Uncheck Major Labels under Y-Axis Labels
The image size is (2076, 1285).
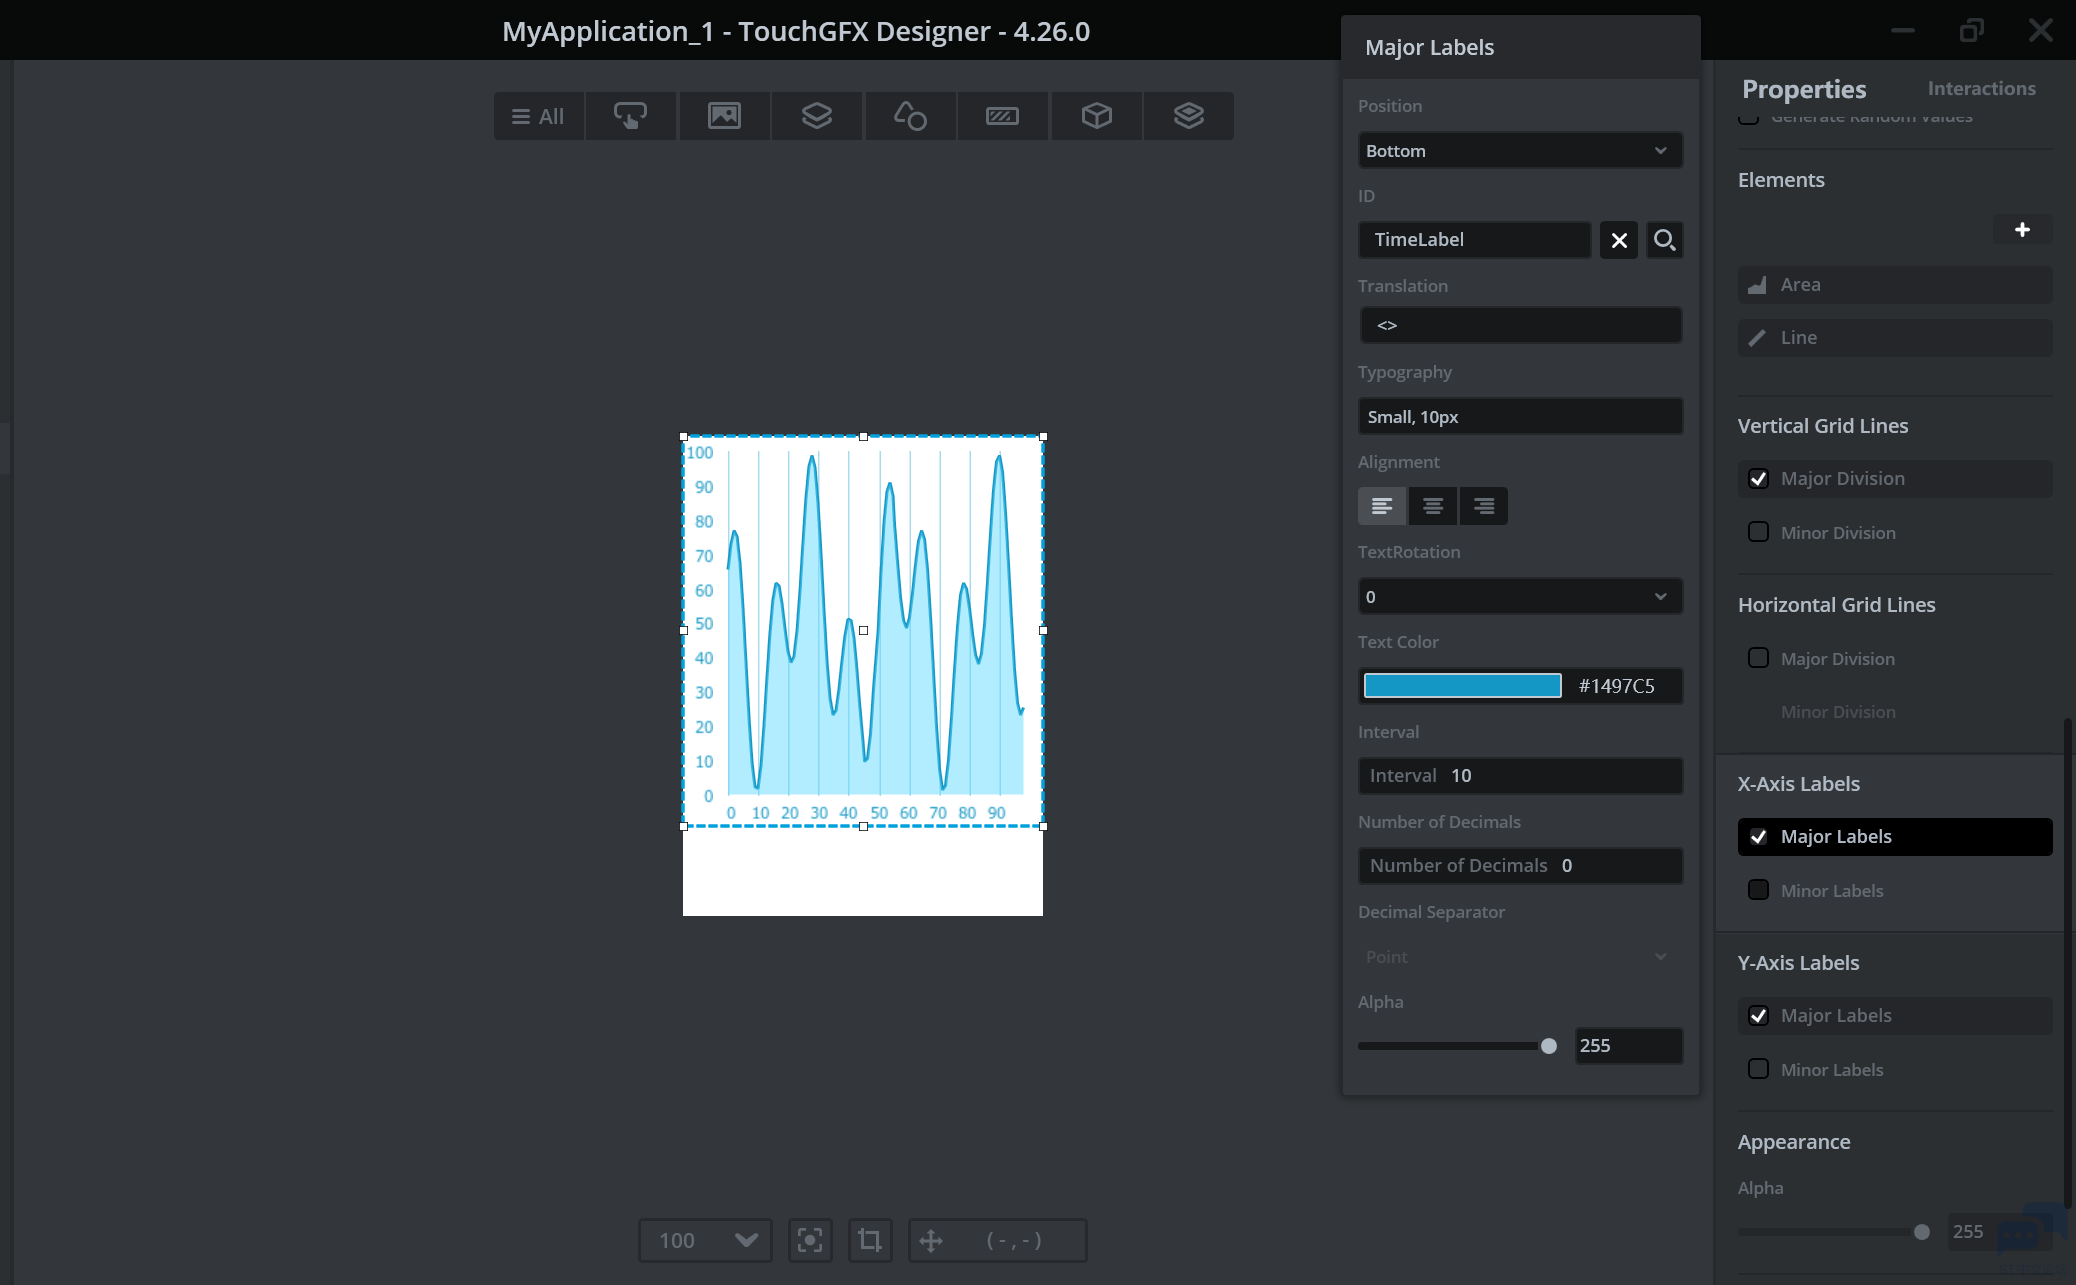(x=1758, y=1015)
